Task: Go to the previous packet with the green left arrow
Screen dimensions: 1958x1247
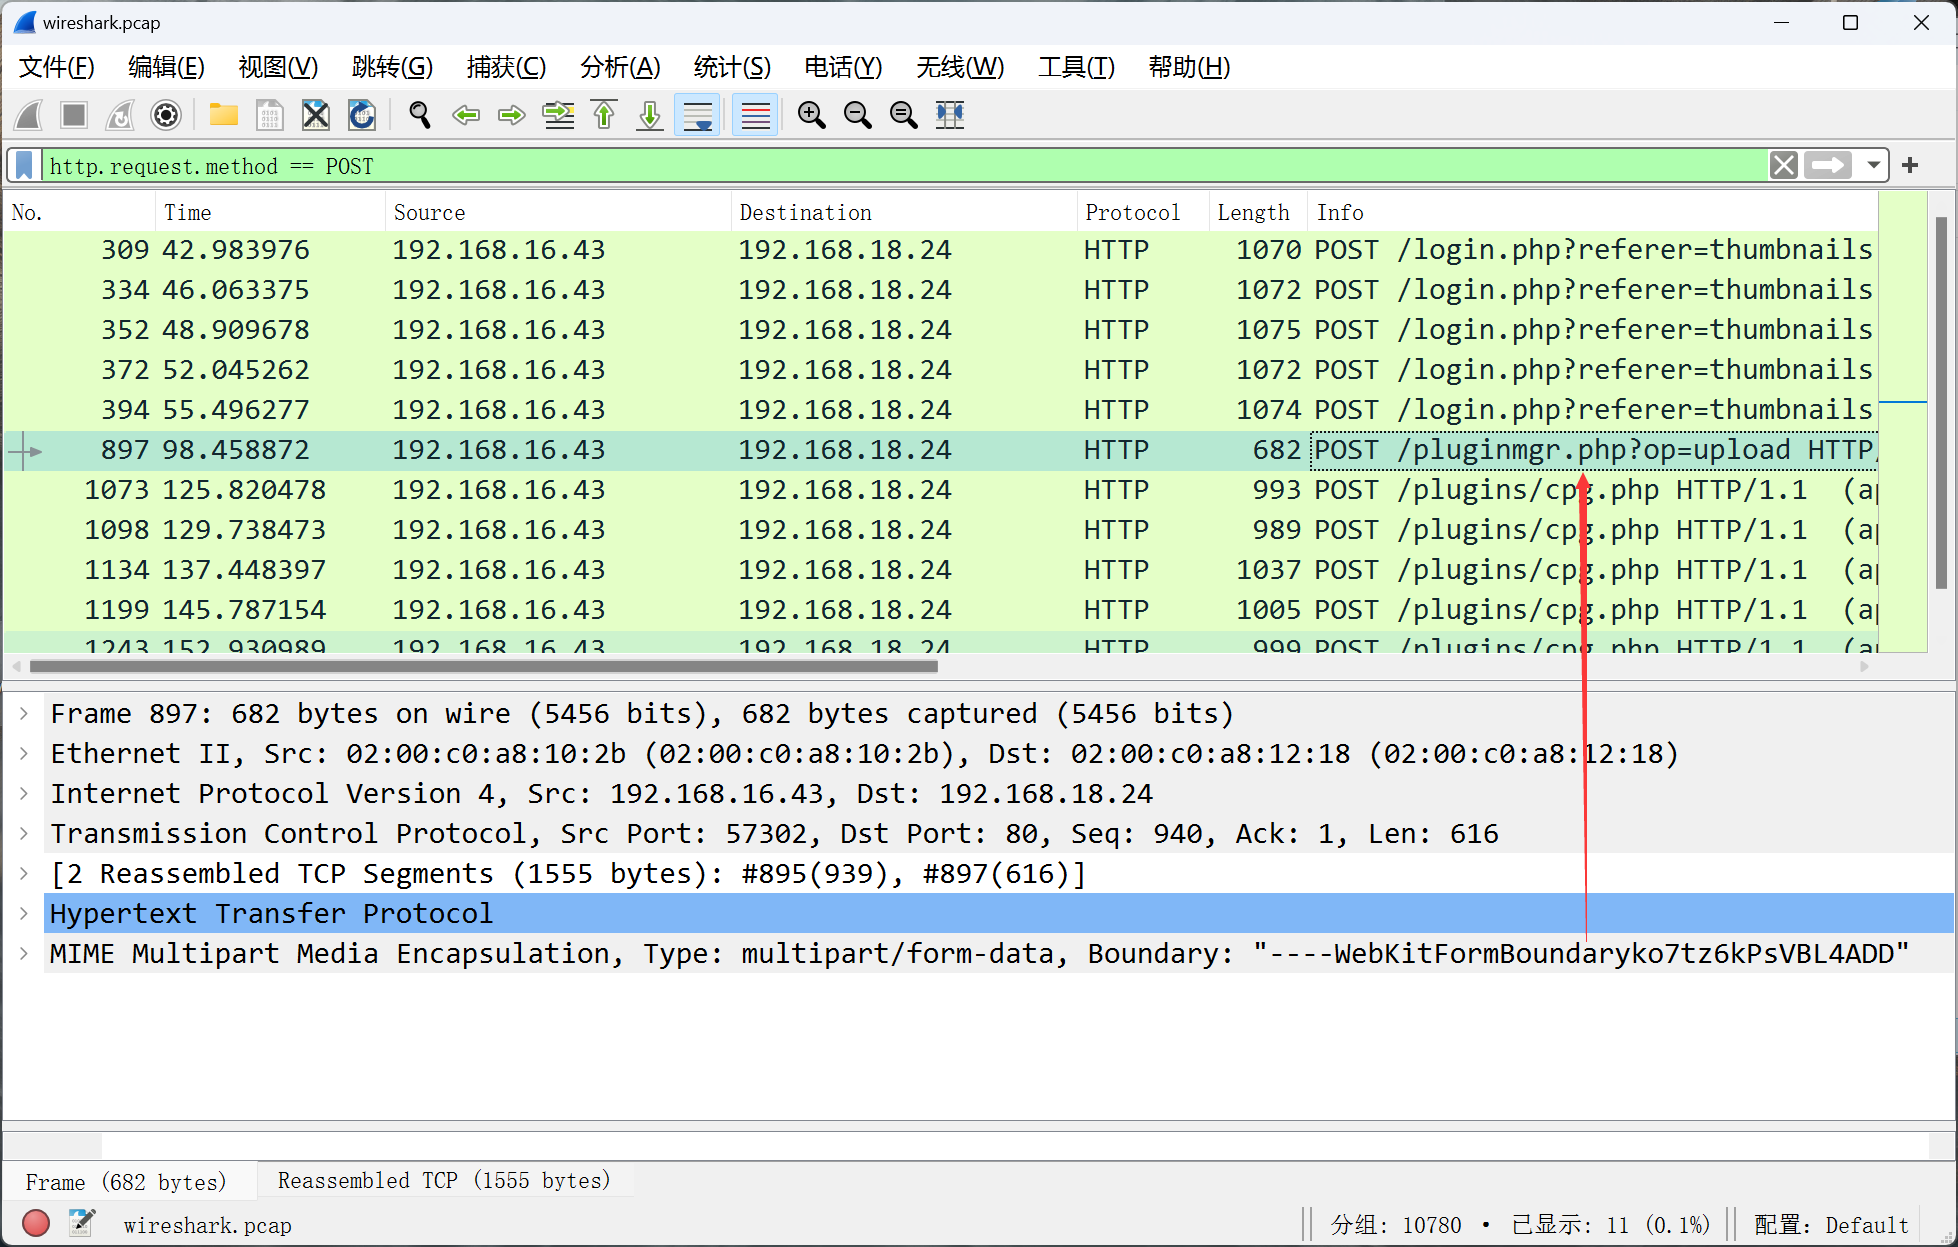Action: (466, 115)
